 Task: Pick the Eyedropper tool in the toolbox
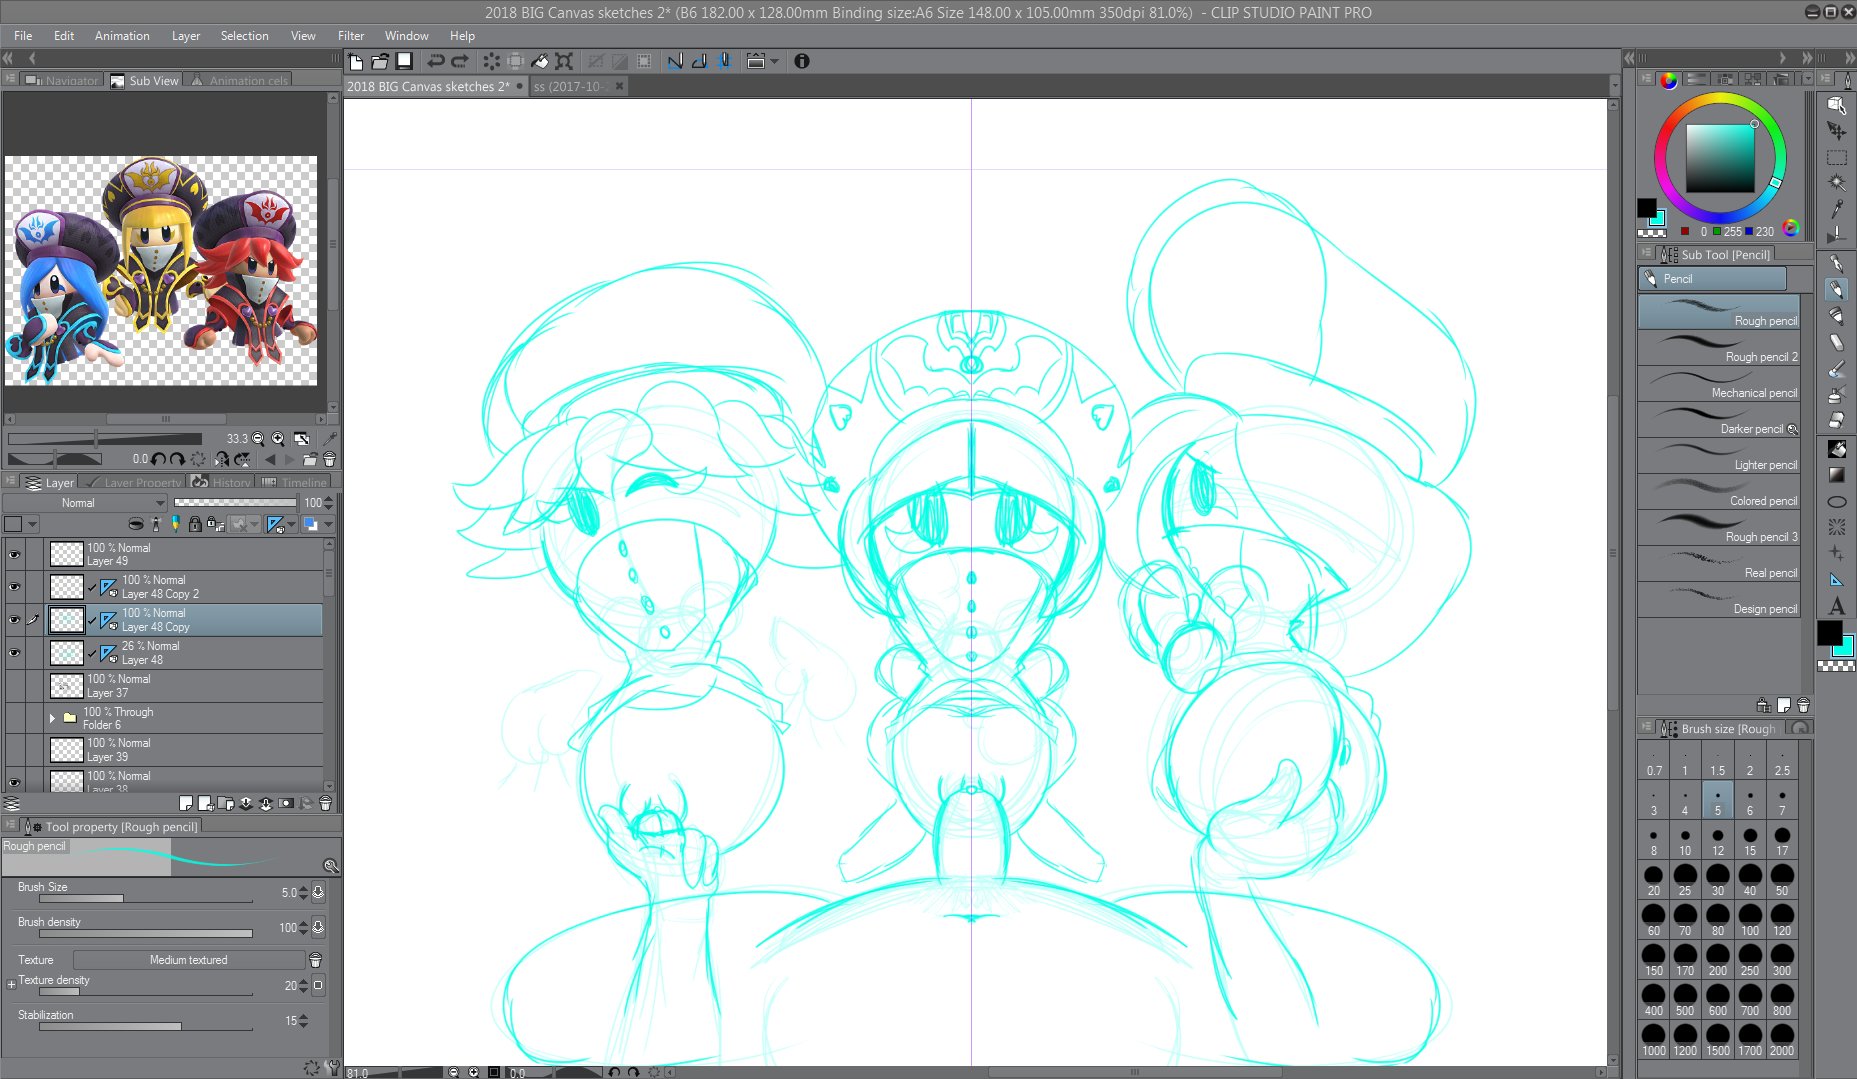click(1836, 208)
